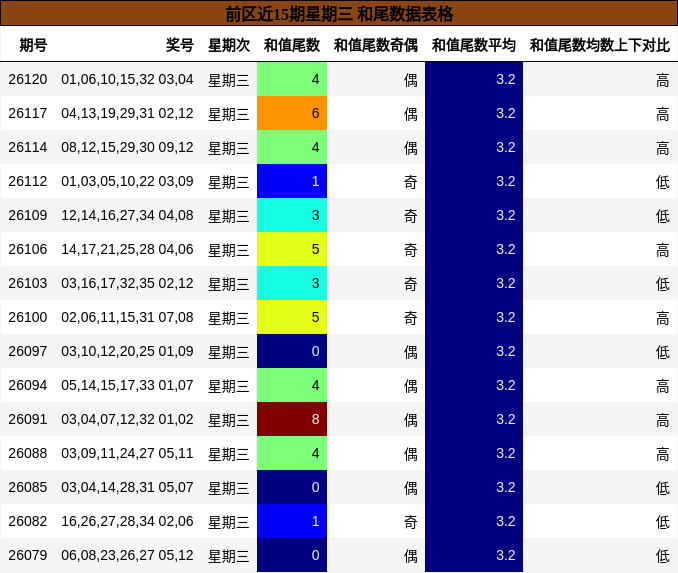Click issue number 26091
This screenshot has height=573, width=678.
click(28, 419)
